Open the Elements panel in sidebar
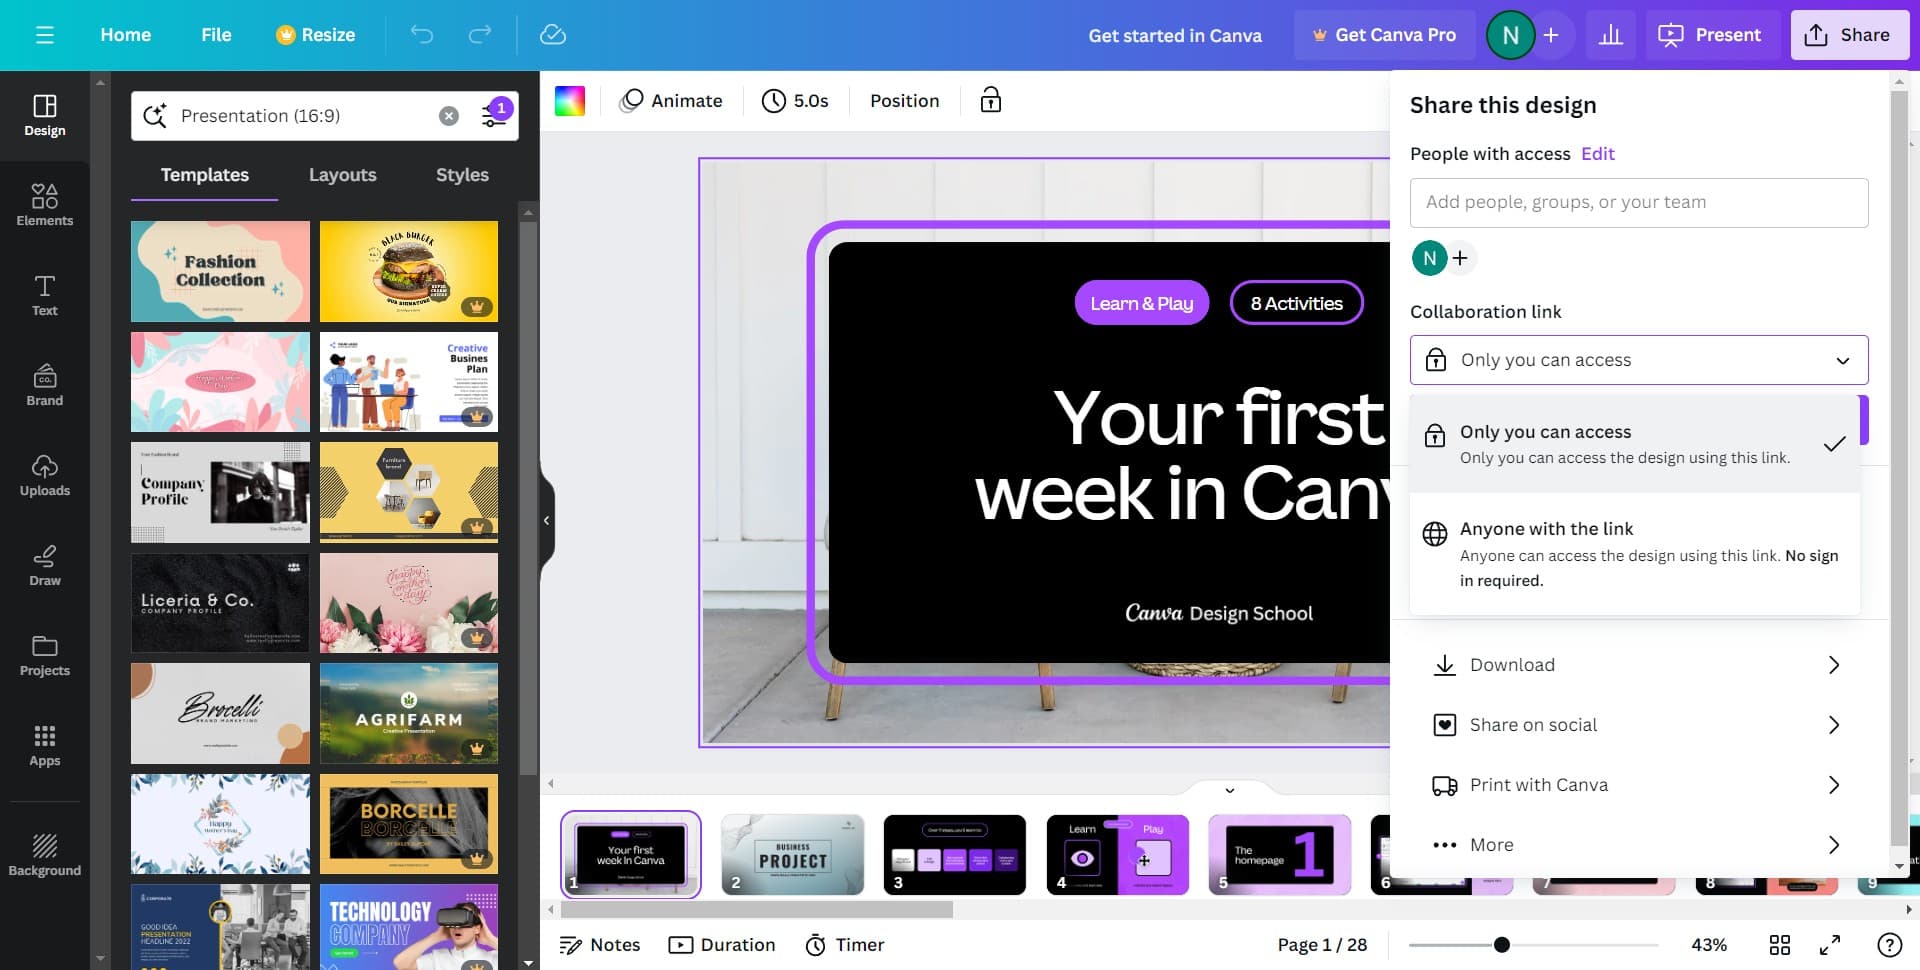The height and width of the screenshot is (970, 1920). 44,205
